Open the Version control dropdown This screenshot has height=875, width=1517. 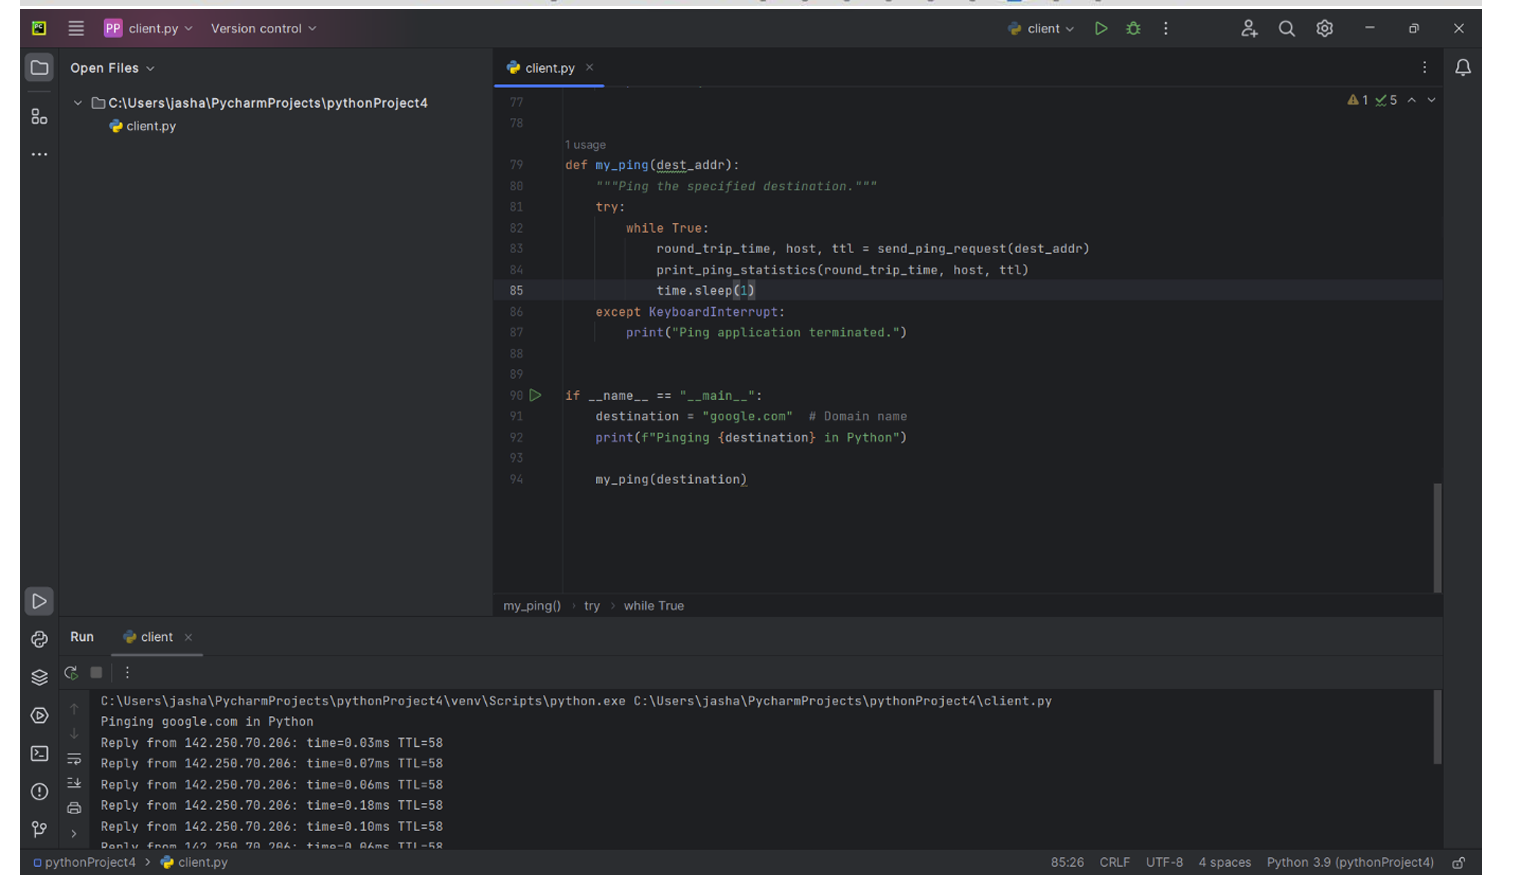(x=263, y=28)
